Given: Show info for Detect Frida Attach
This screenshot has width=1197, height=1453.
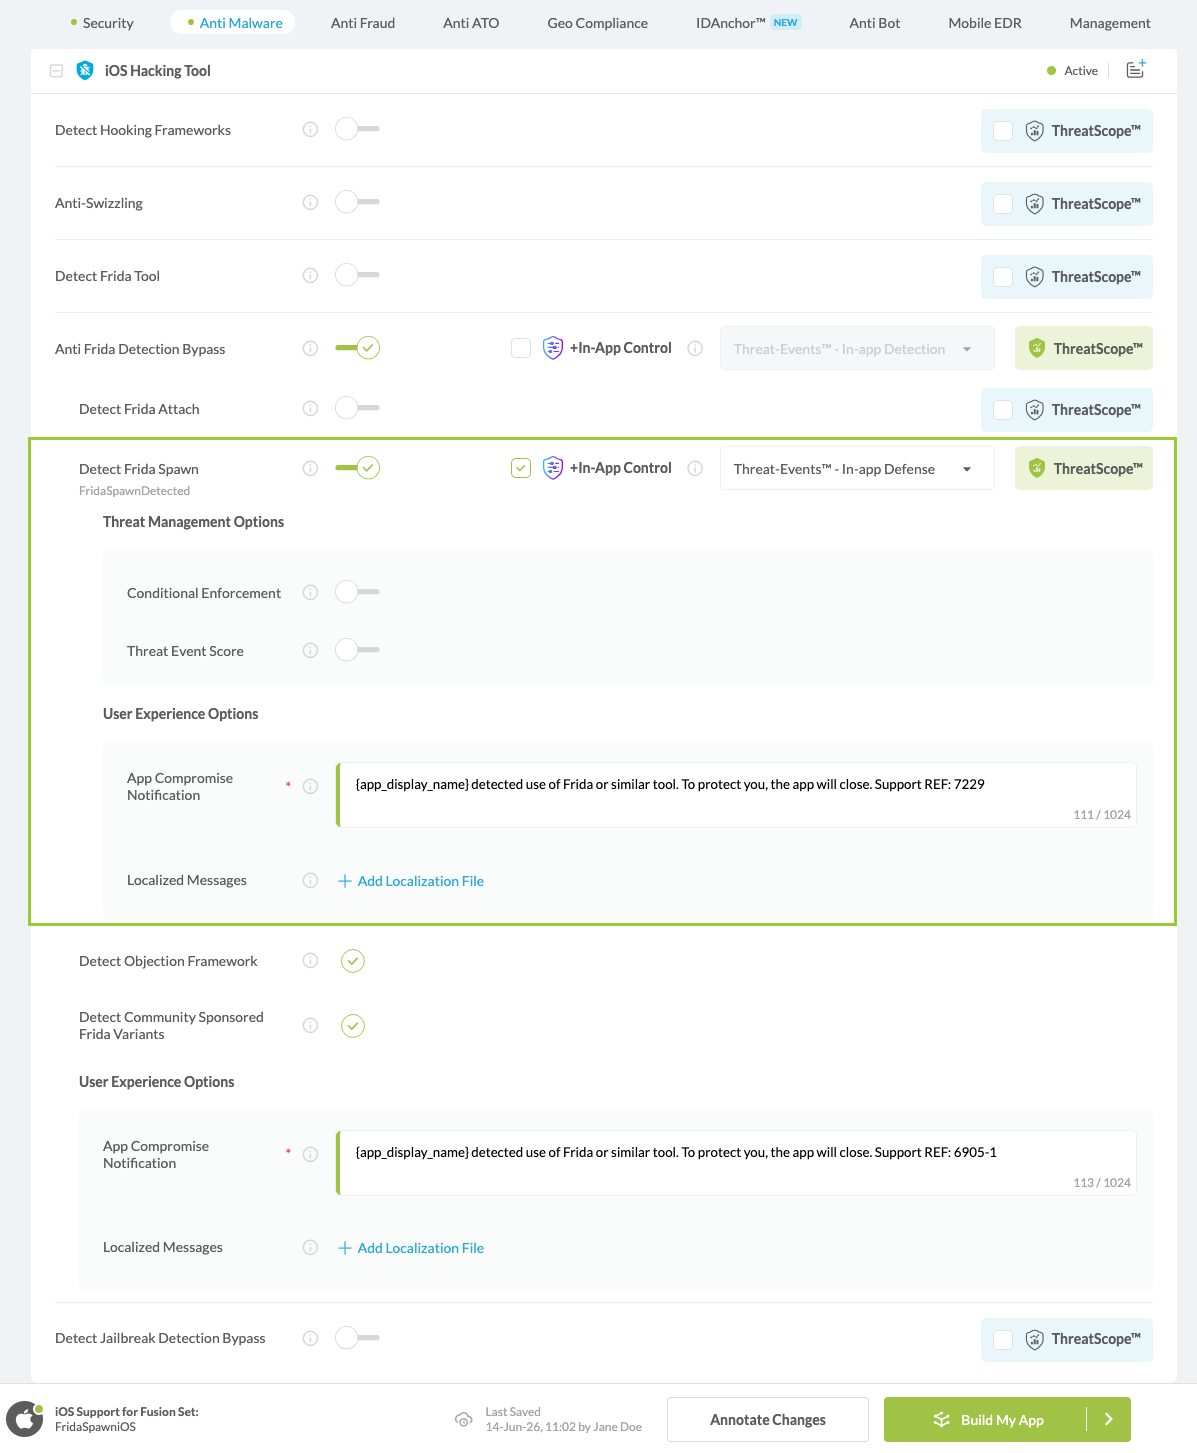Looking at the screenshot, I should click(310, 408).
